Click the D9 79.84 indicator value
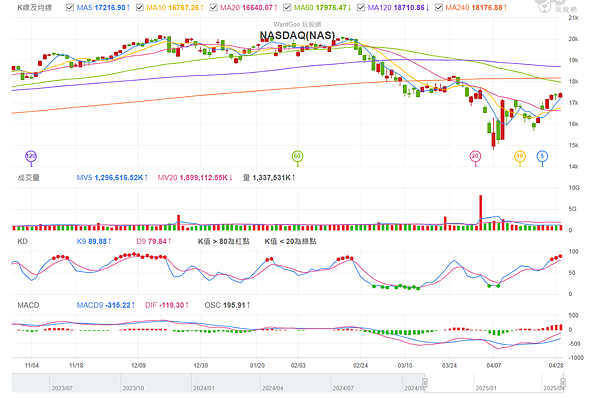Screen dimensions: 600x398 coord(153,241)
